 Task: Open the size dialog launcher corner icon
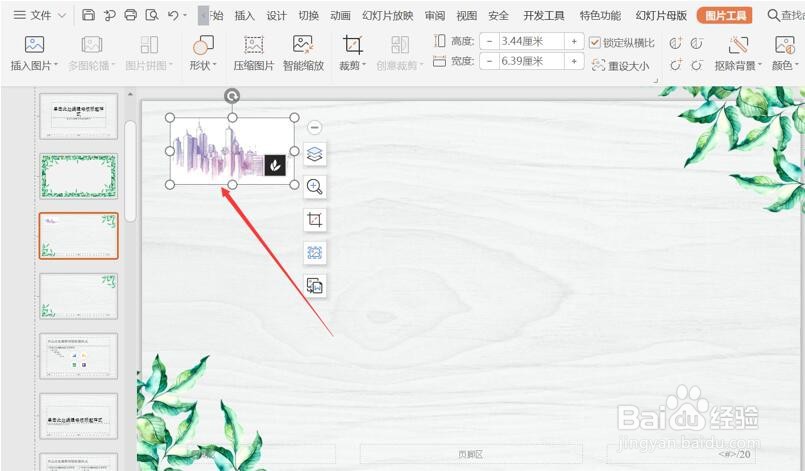pyautogui.click(x=655, y=81)
